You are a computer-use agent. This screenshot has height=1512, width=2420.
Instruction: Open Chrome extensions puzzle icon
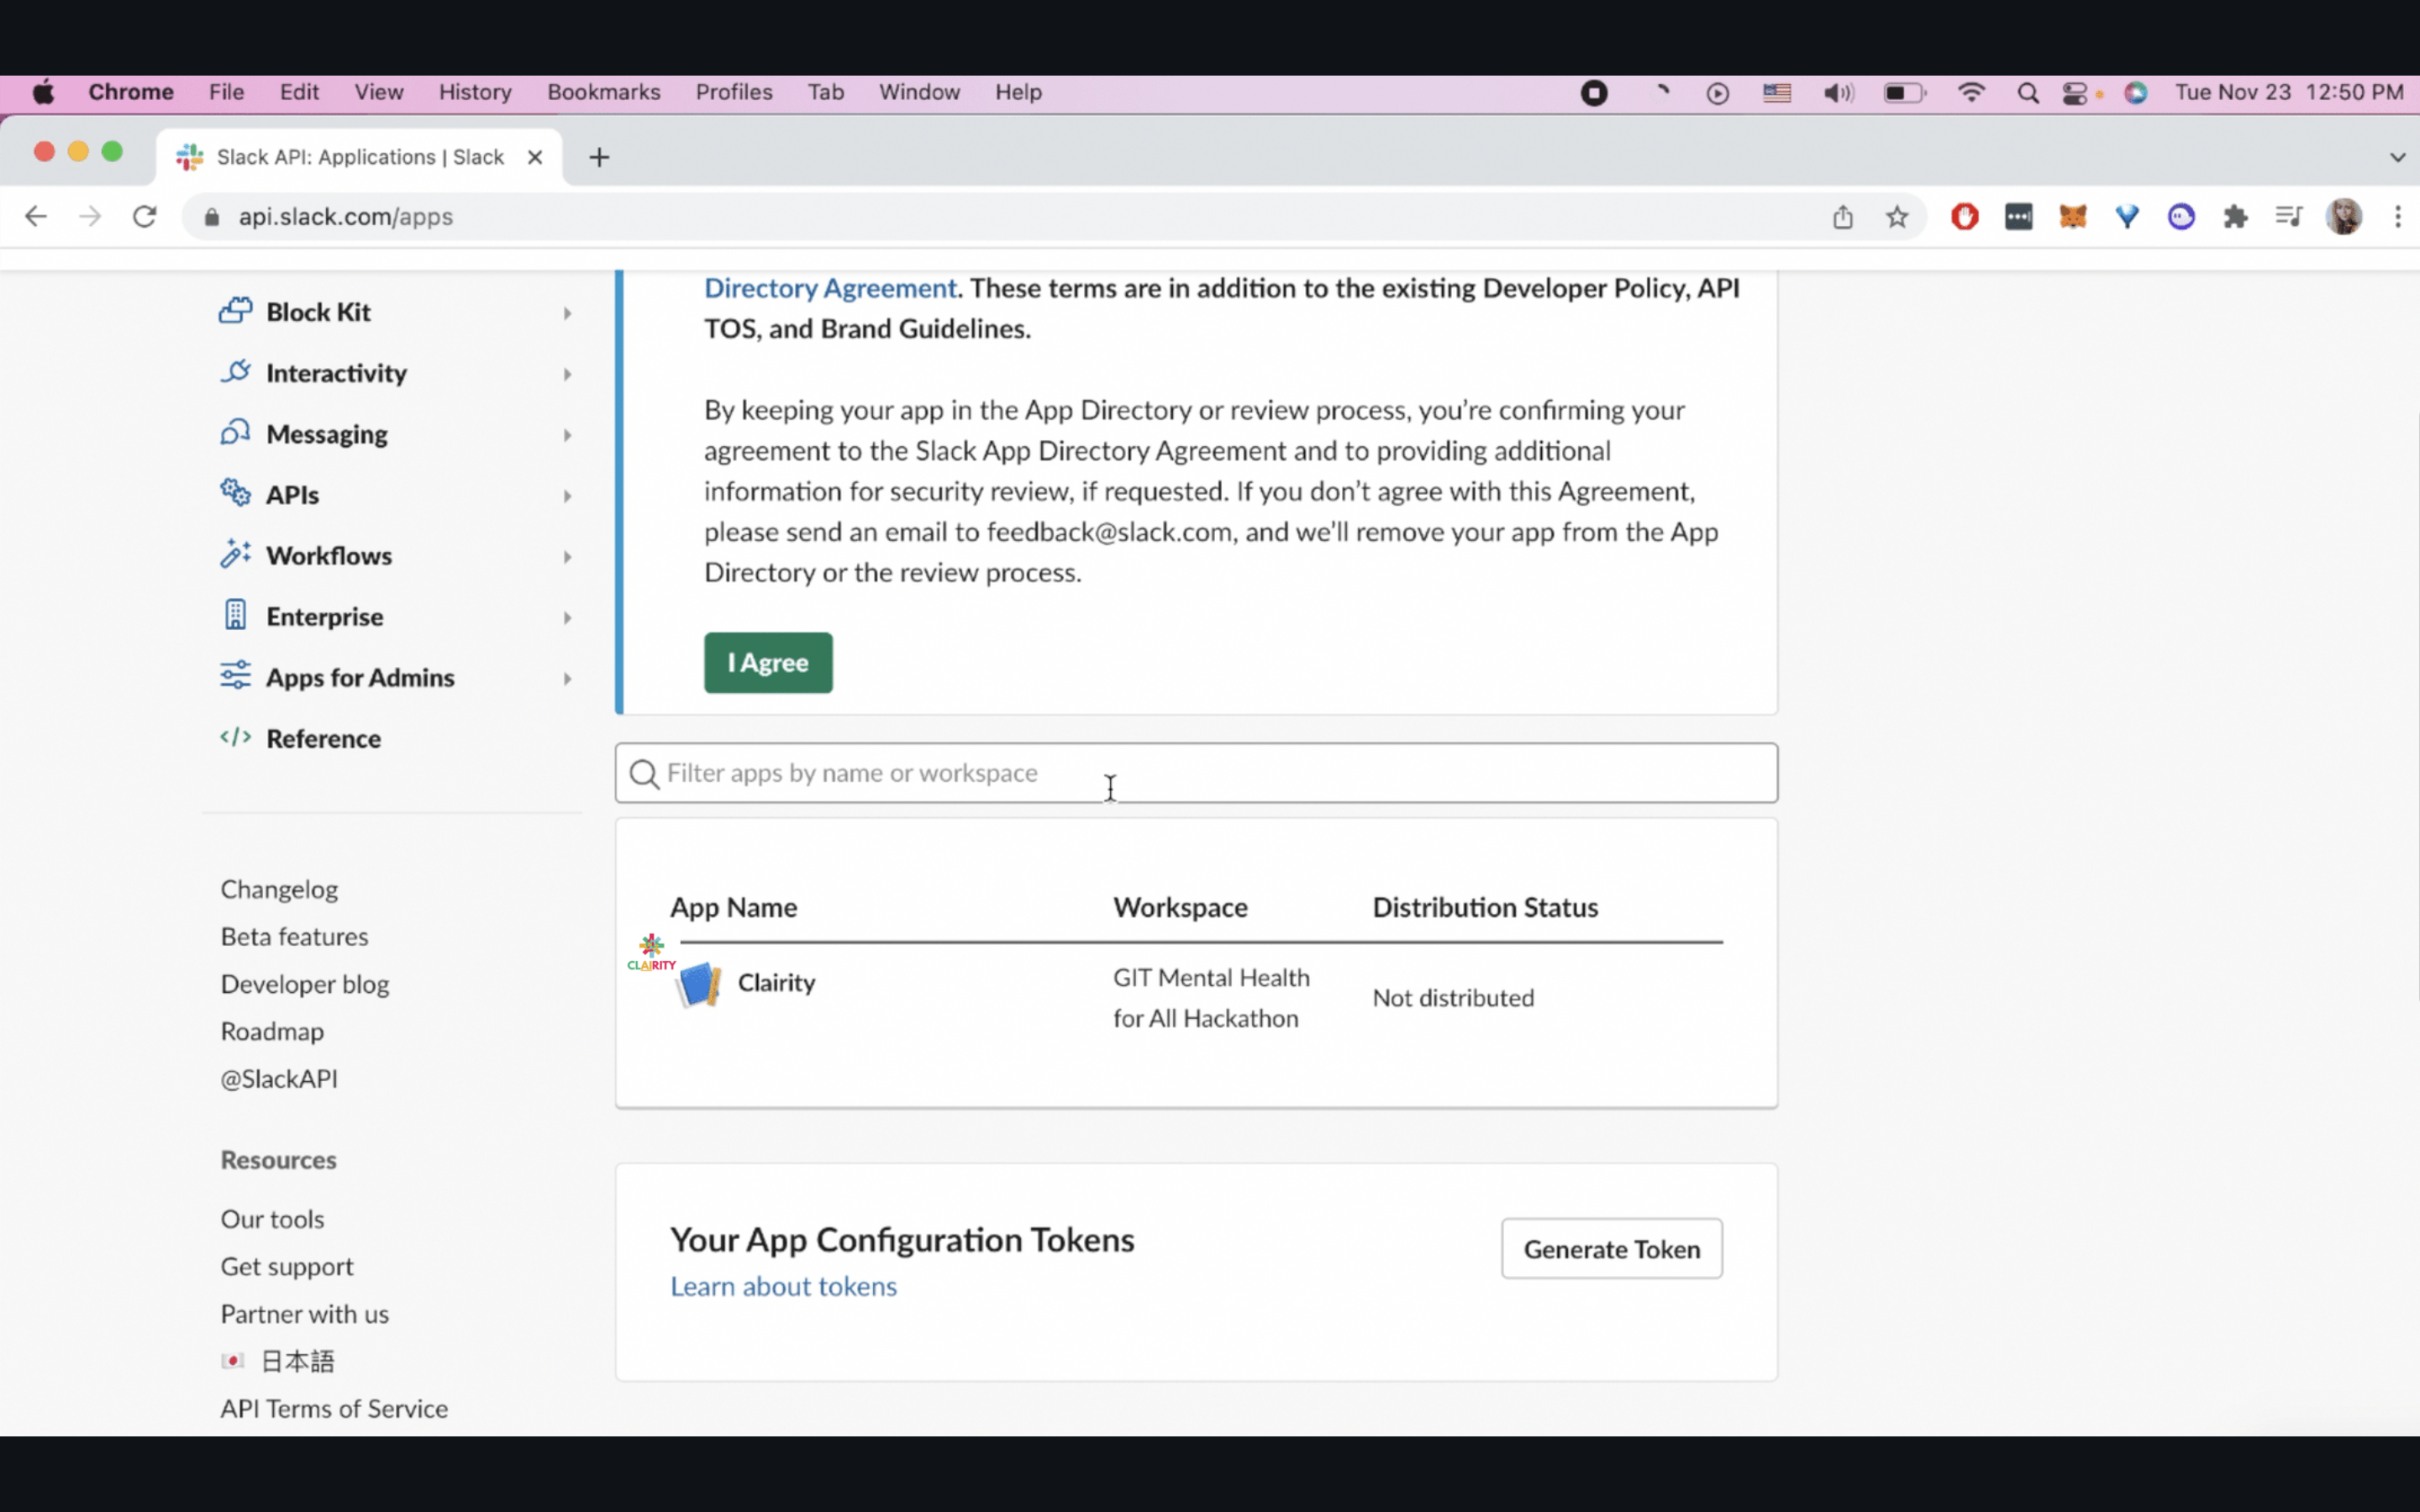2235,217
